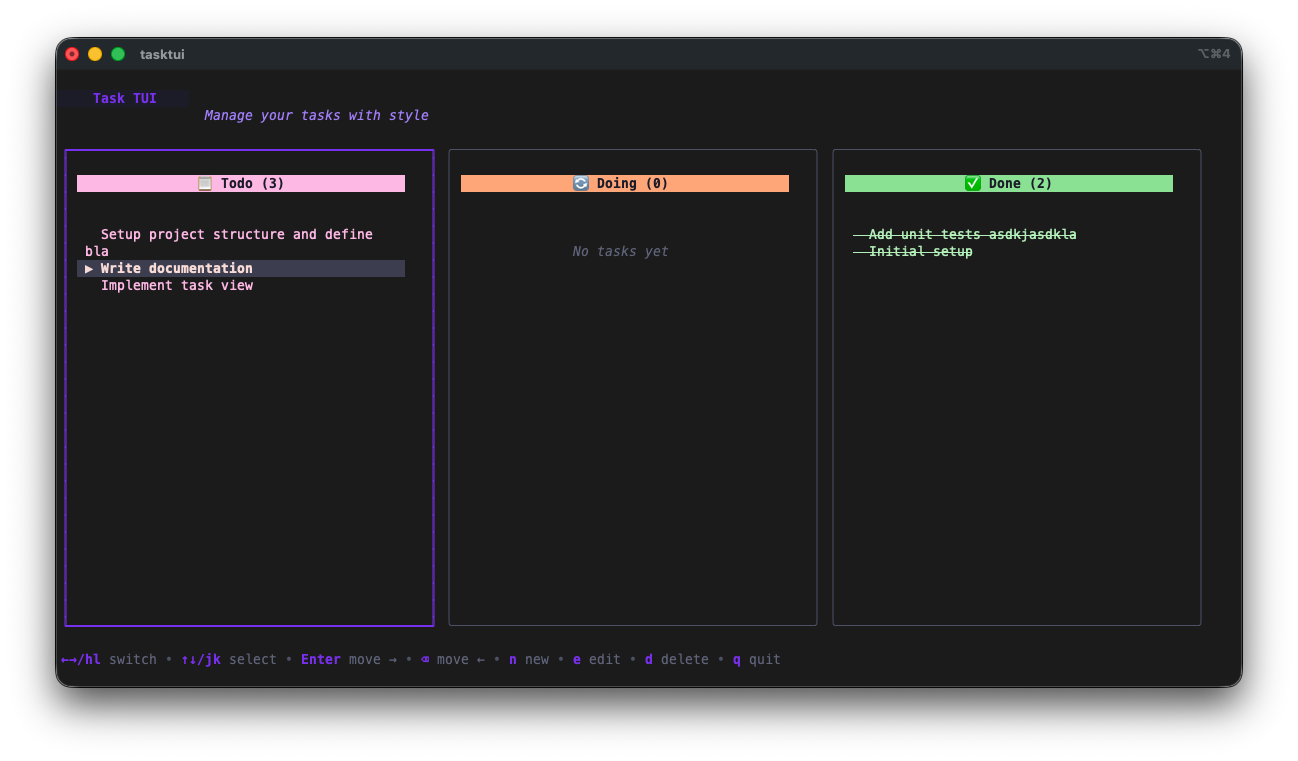Click the selector triangle beside Write documentation
1298x761 pixels.
[88, 268]
